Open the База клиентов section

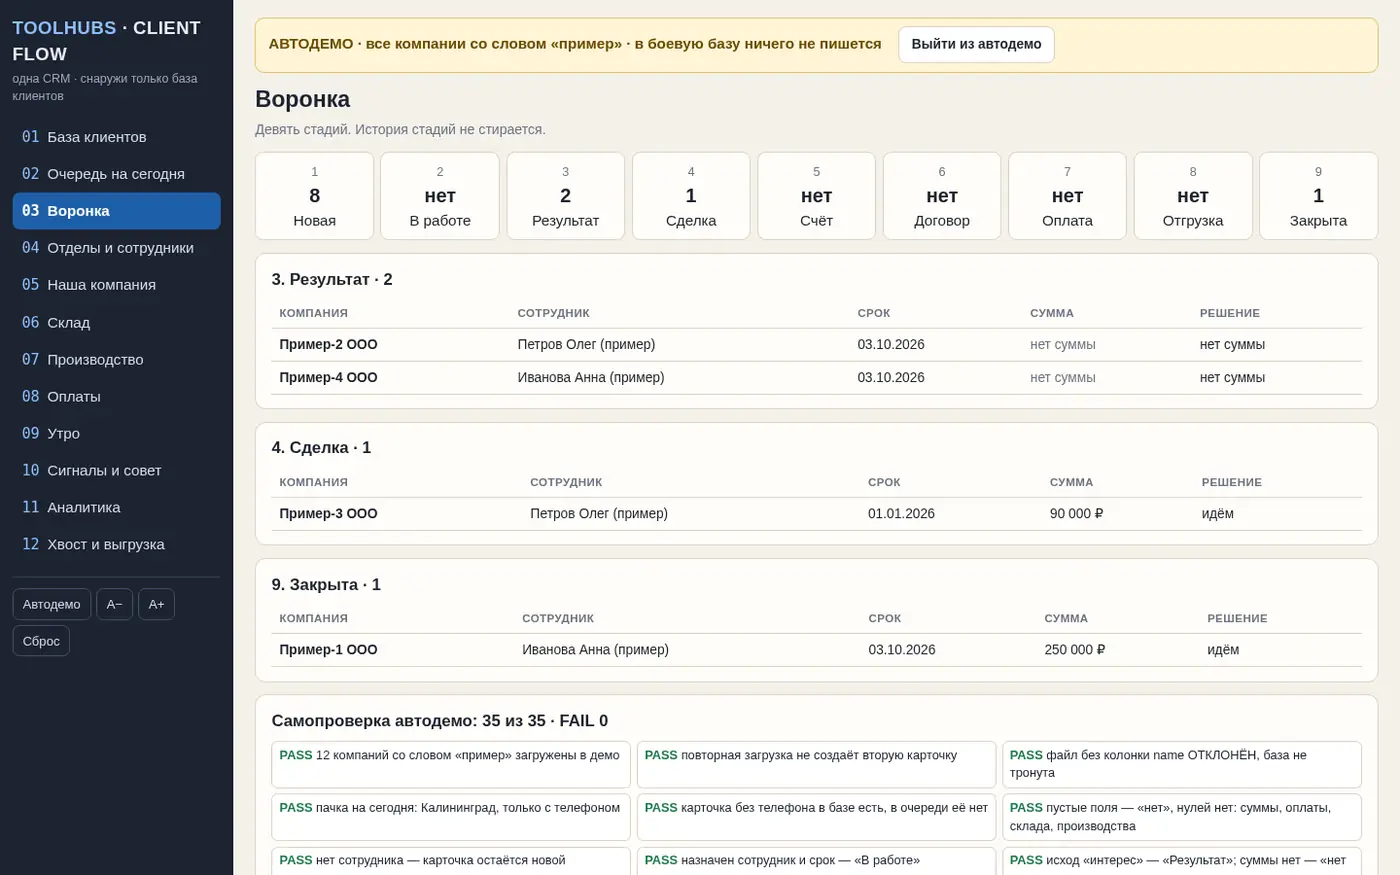pos(116,137)
